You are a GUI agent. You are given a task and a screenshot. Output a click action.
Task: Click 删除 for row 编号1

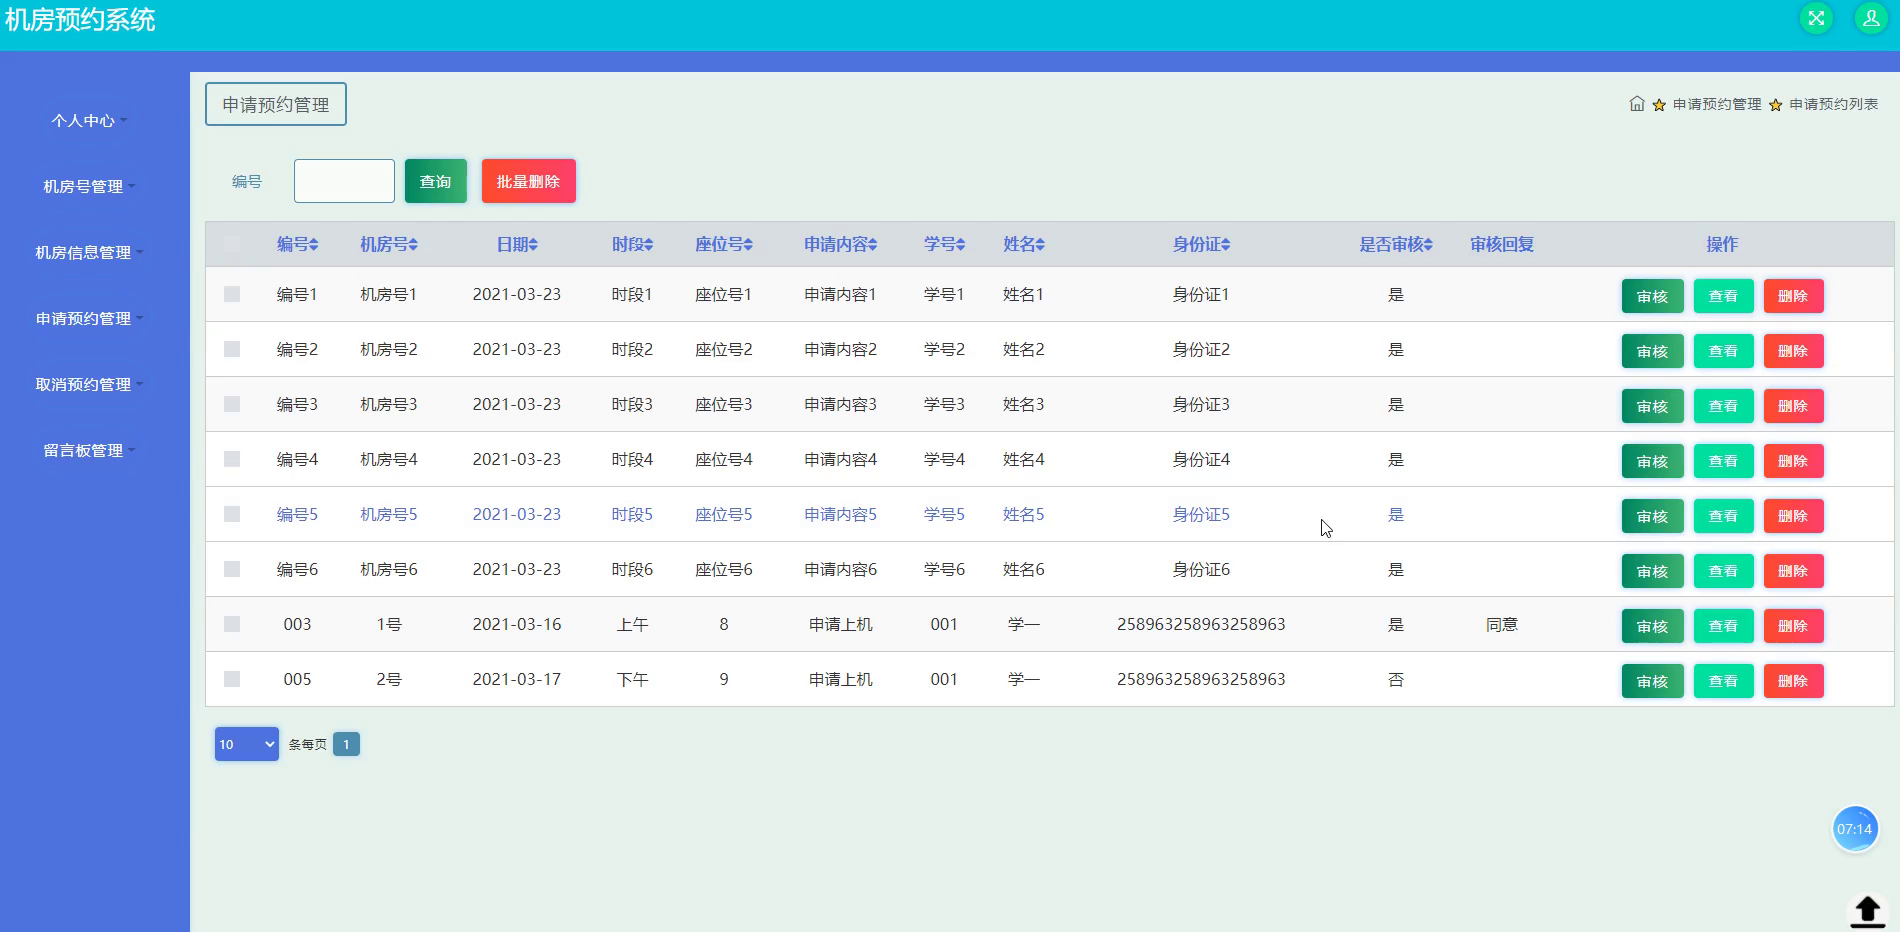[x=1793, y=296]
